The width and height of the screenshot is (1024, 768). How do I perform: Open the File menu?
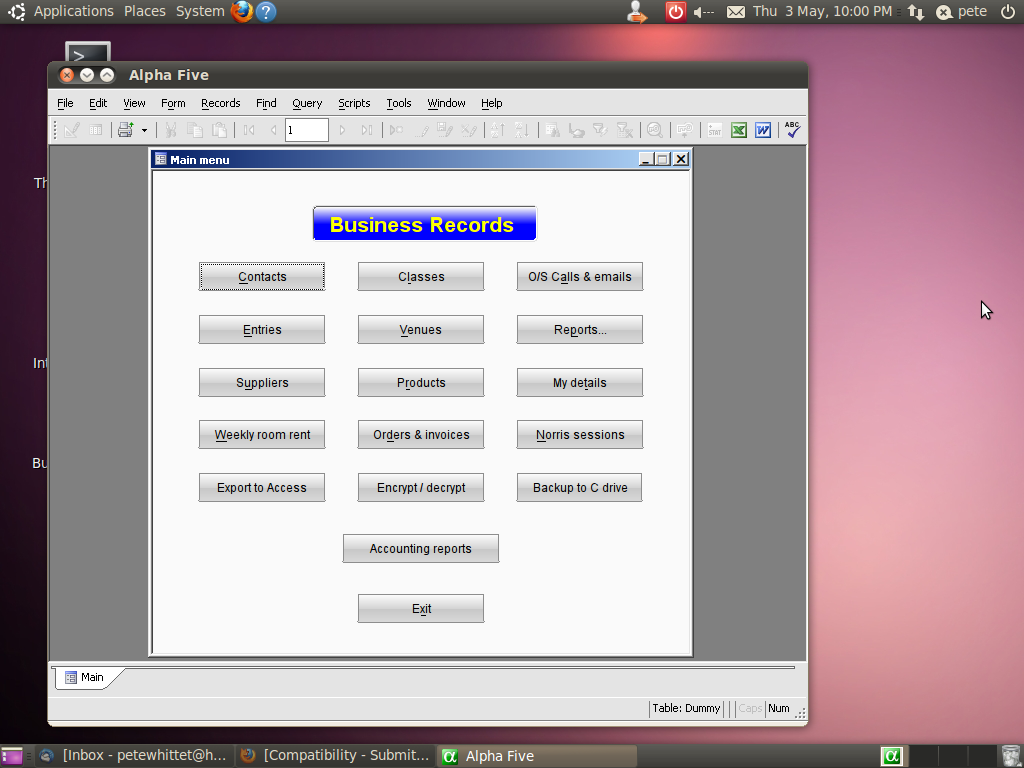click(65, 103)
